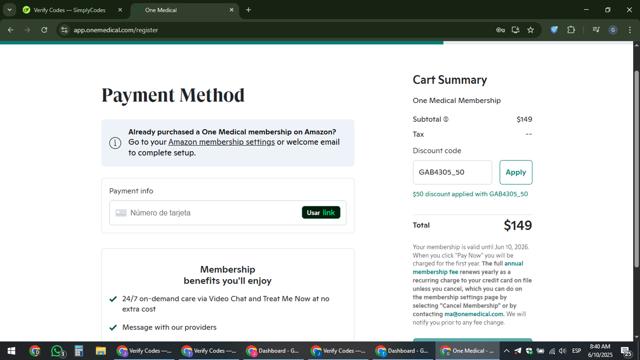Viewport: 640px width, 360px height.
Task: Open Amazon membership settings link
Action: (222, 142)
